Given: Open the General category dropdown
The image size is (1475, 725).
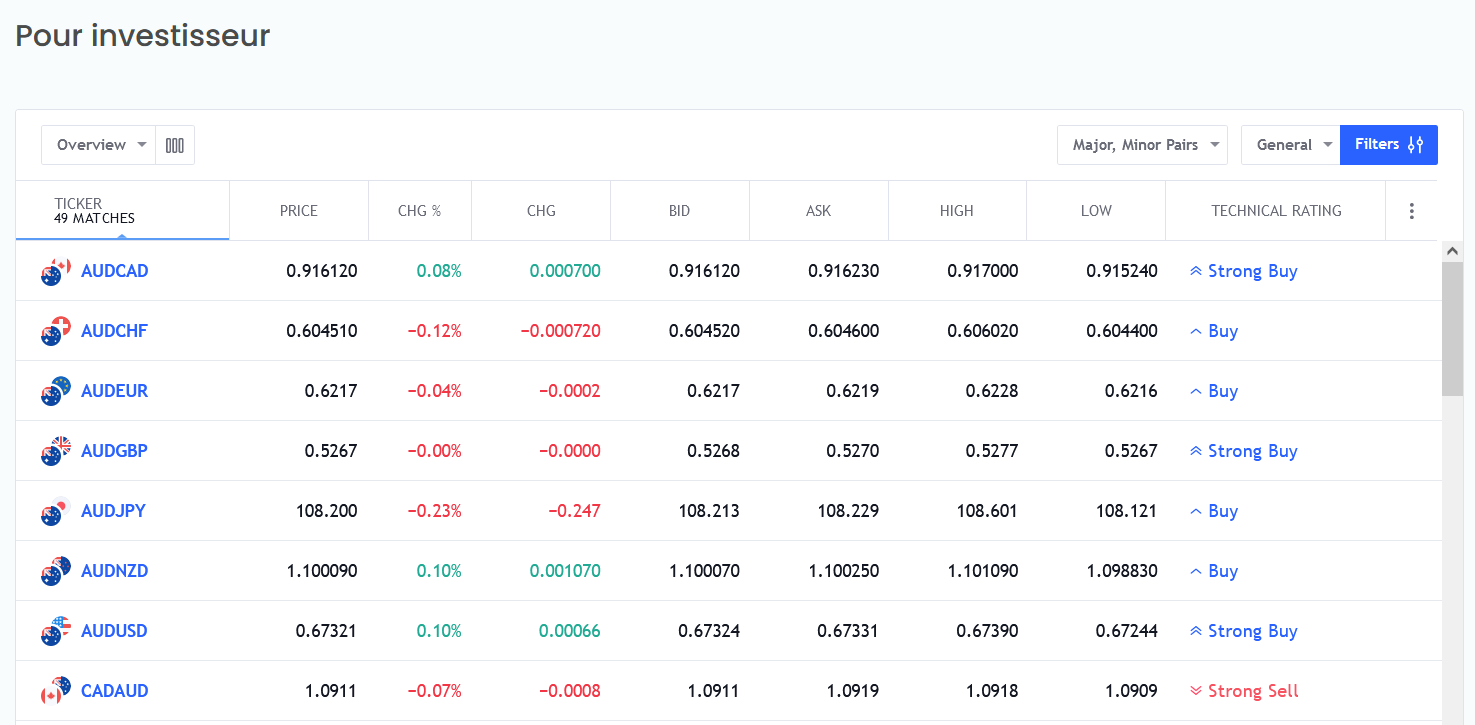Looking at the screenshot, I should (x=1291, y=144).
